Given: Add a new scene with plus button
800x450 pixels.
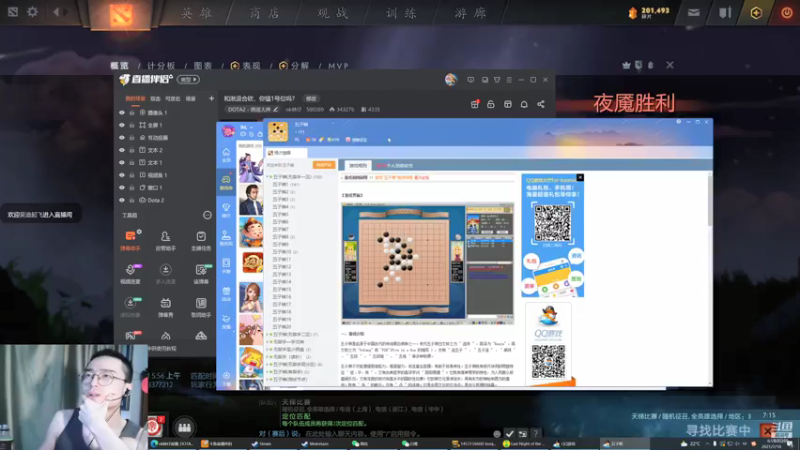Looking at the screenshot, I should point(211,98).
